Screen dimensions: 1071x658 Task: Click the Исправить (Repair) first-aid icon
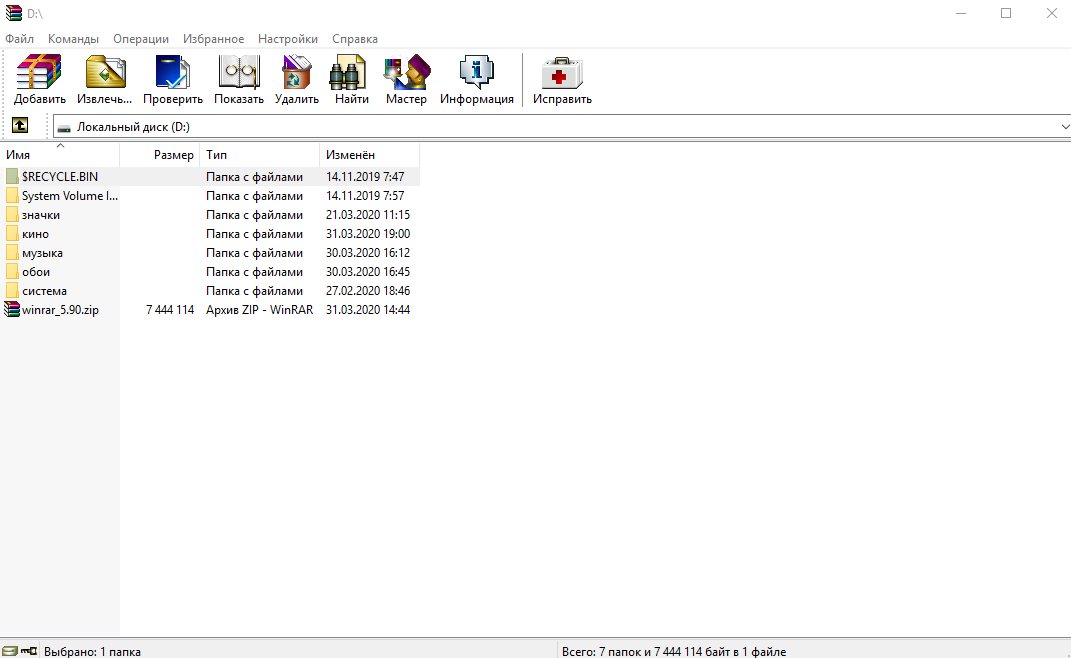pos(561,72)
